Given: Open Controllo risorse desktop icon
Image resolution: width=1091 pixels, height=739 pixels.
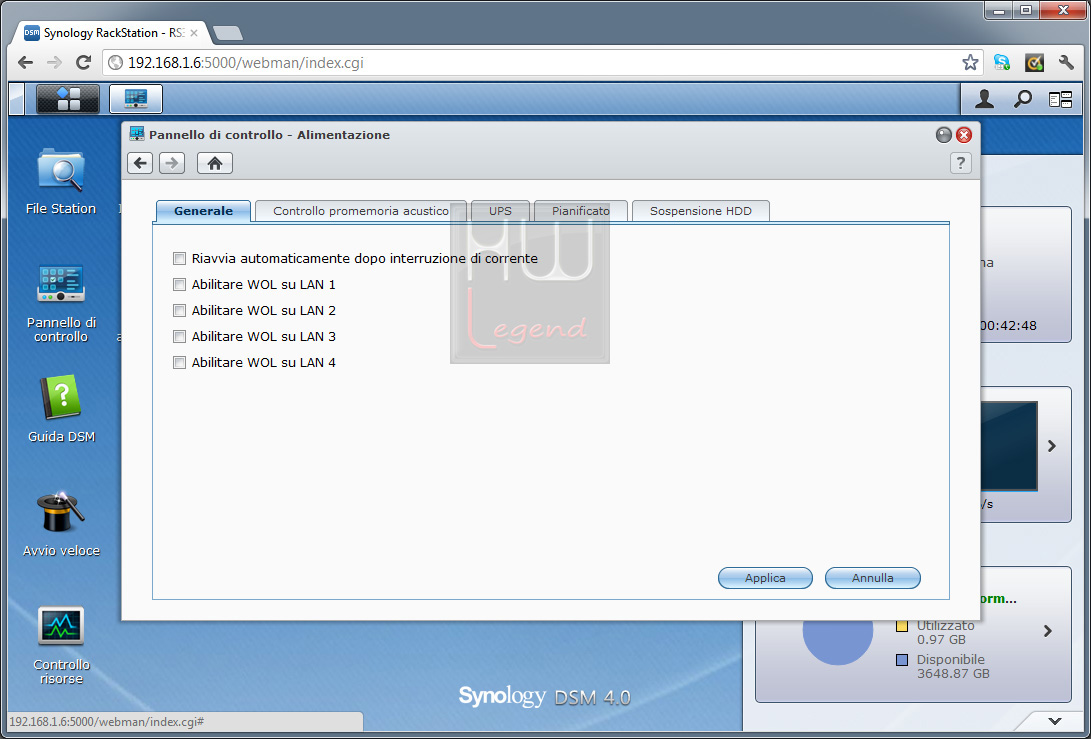Looking at the screenshot, I should click(61, 646).
